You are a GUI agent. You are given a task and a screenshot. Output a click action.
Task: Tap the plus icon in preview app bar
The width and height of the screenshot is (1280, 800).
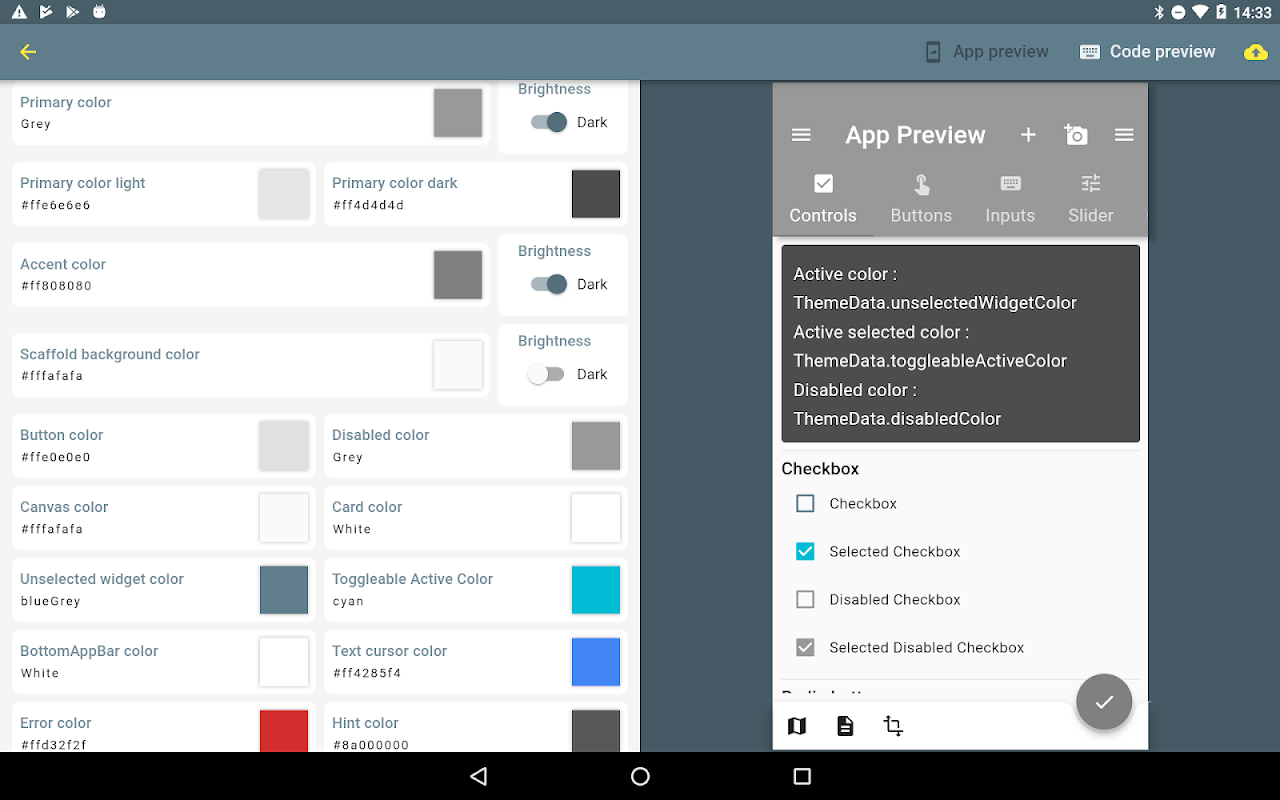click(1028, 135)
